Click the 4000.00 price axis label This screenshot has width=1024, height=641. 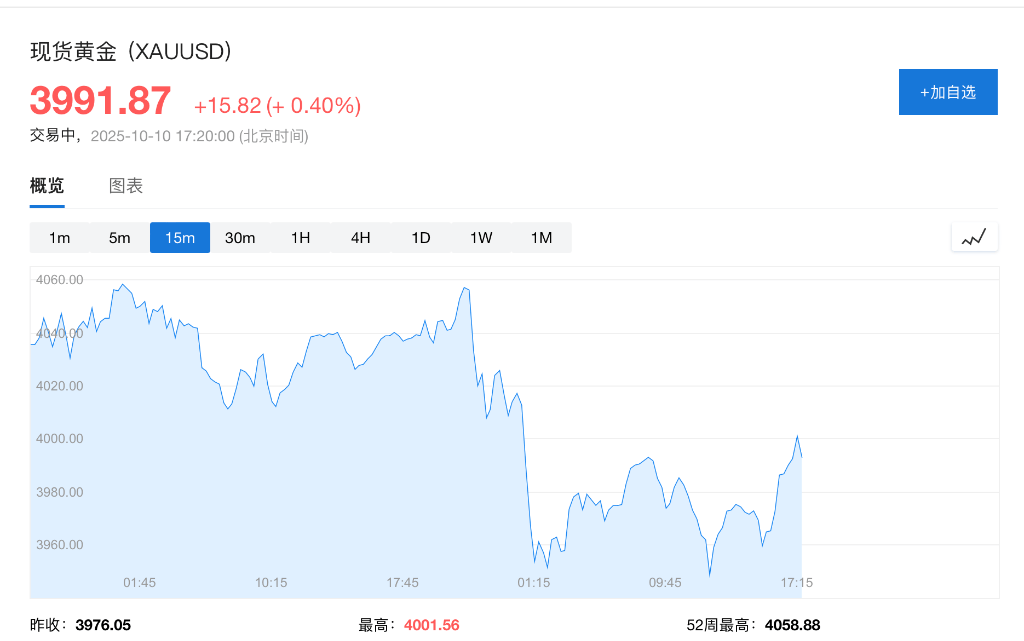tap(59, 439)
